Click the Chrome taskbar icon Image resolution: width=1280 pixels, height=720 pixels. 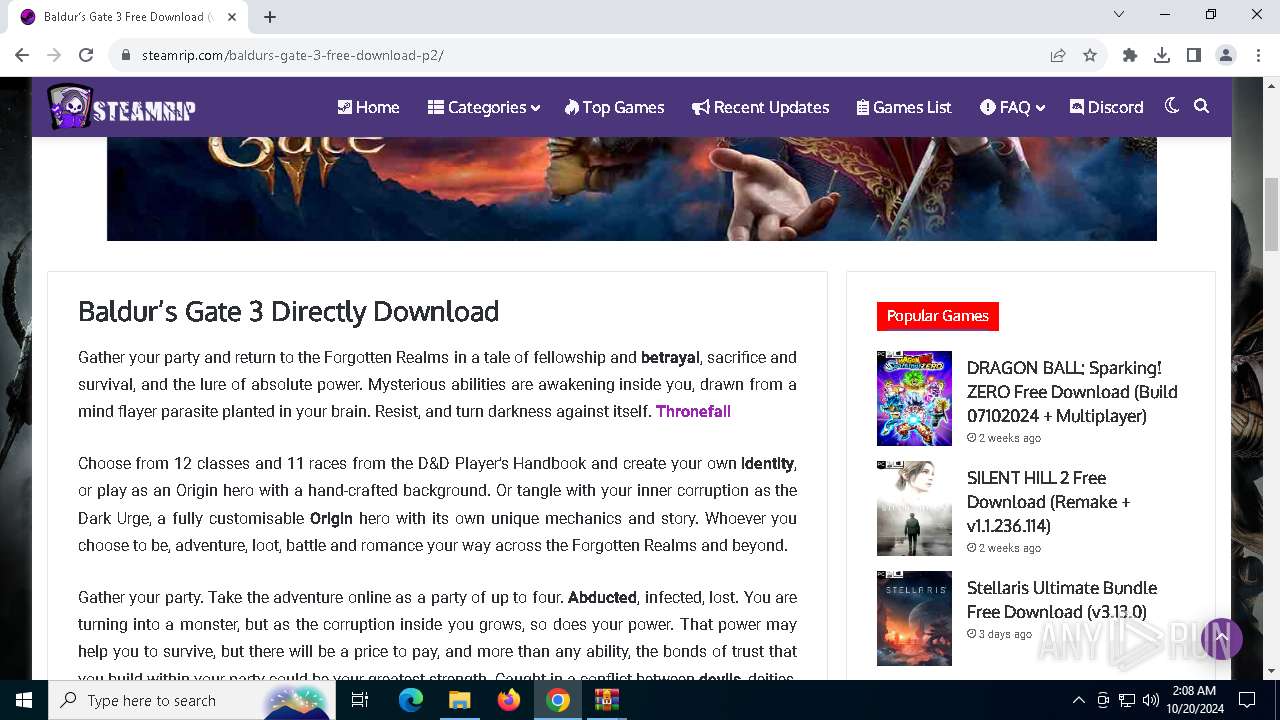click(x=558, y=700)
